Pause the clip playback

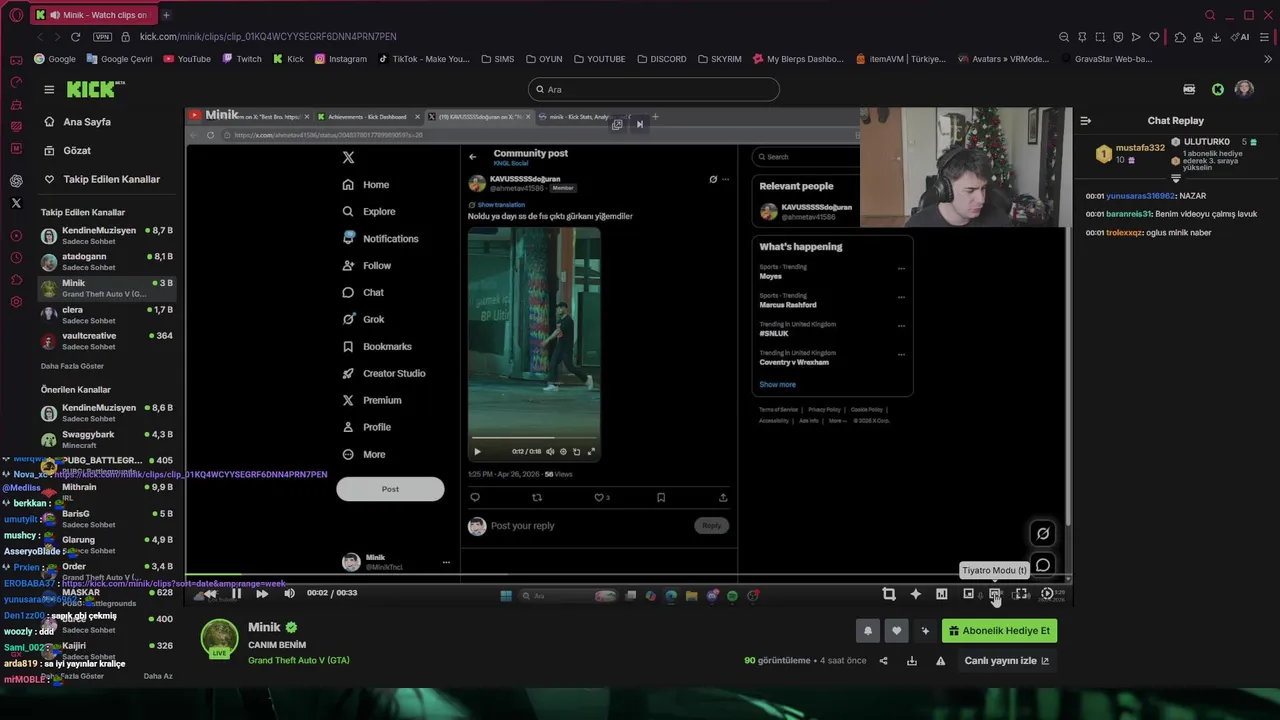(x=236, y=593)
